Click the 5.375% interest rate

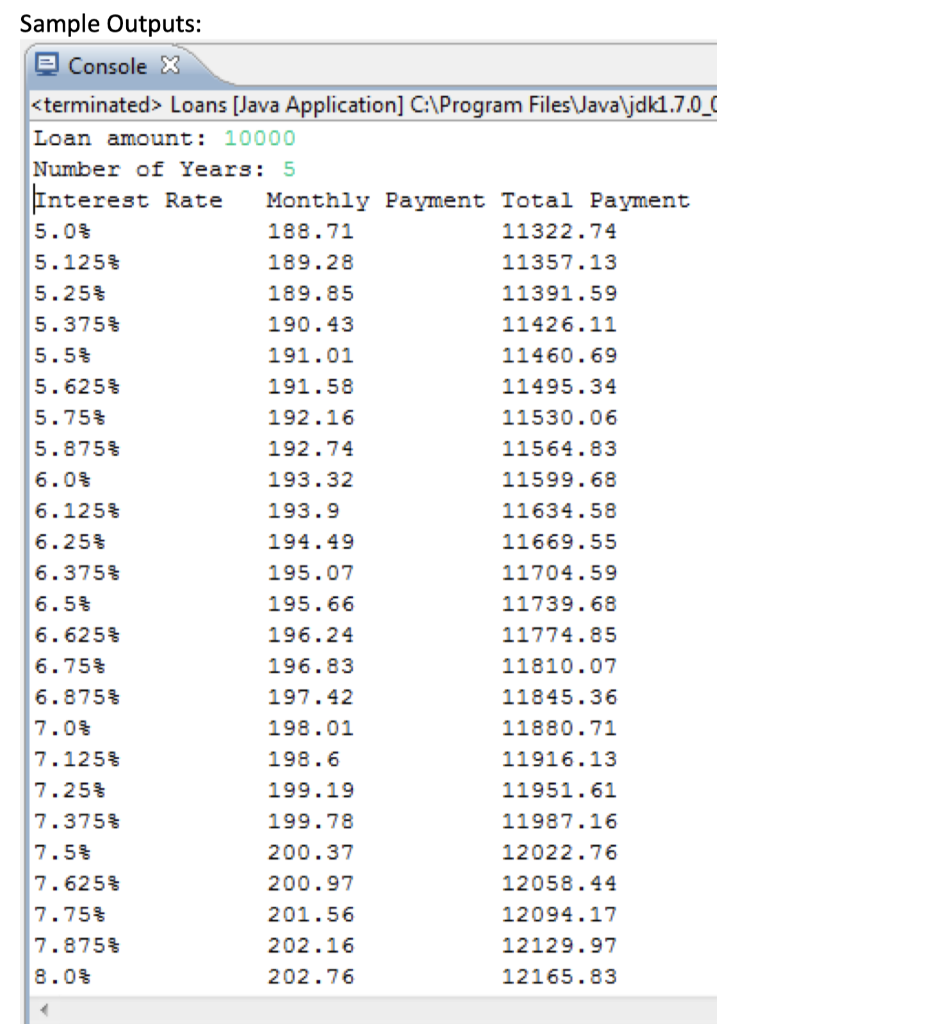click(x=77, y=325)
